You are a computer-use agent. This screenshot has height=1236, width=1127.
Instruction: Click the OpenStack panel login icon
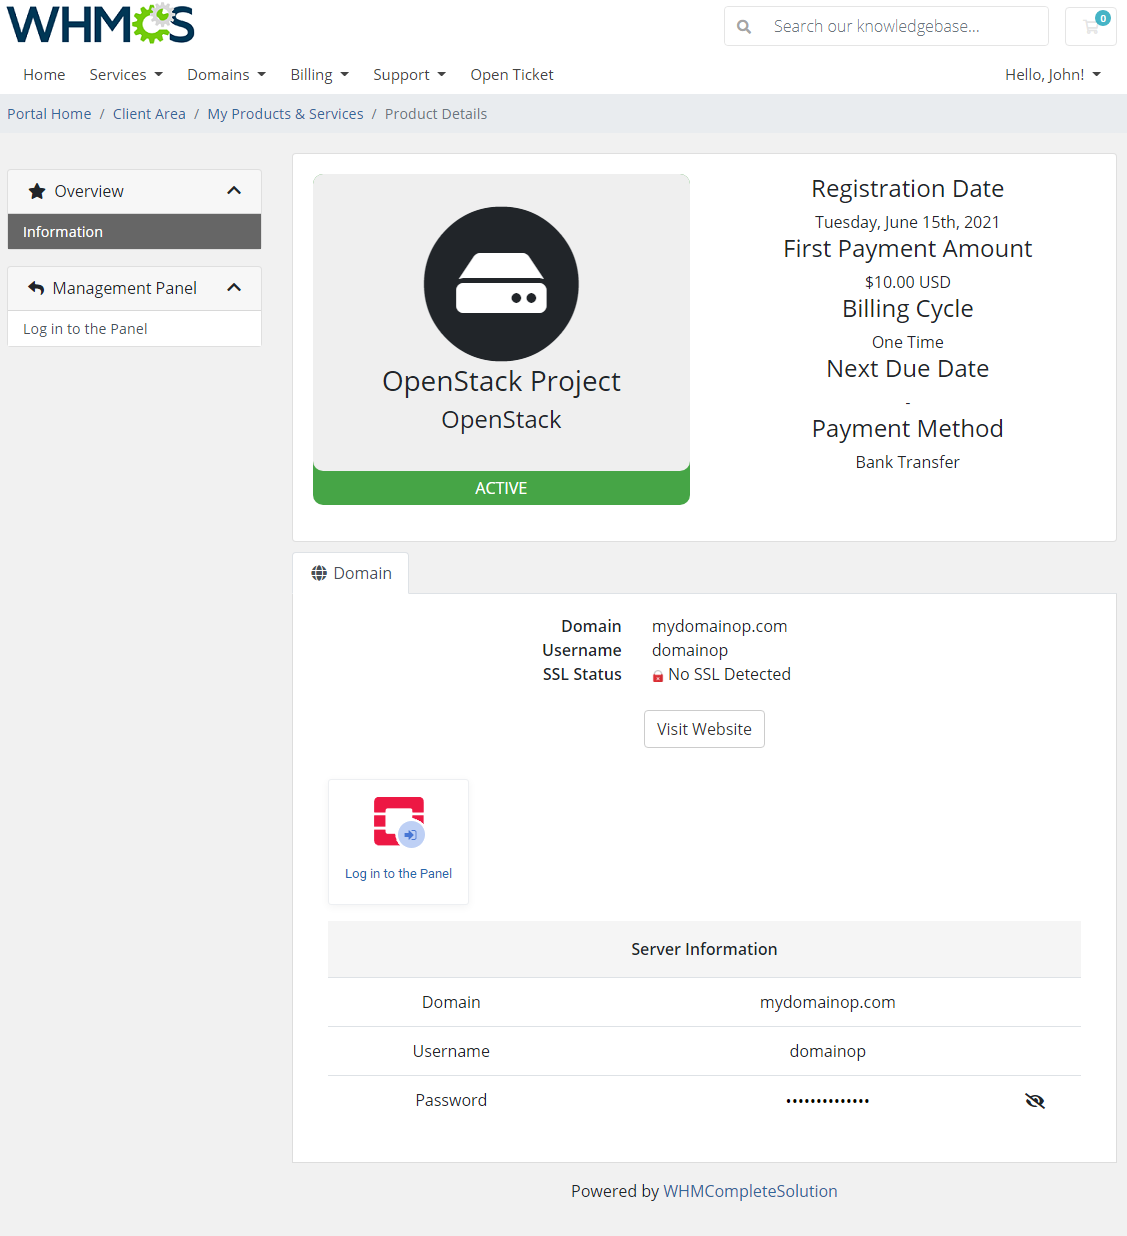[399, 822]
